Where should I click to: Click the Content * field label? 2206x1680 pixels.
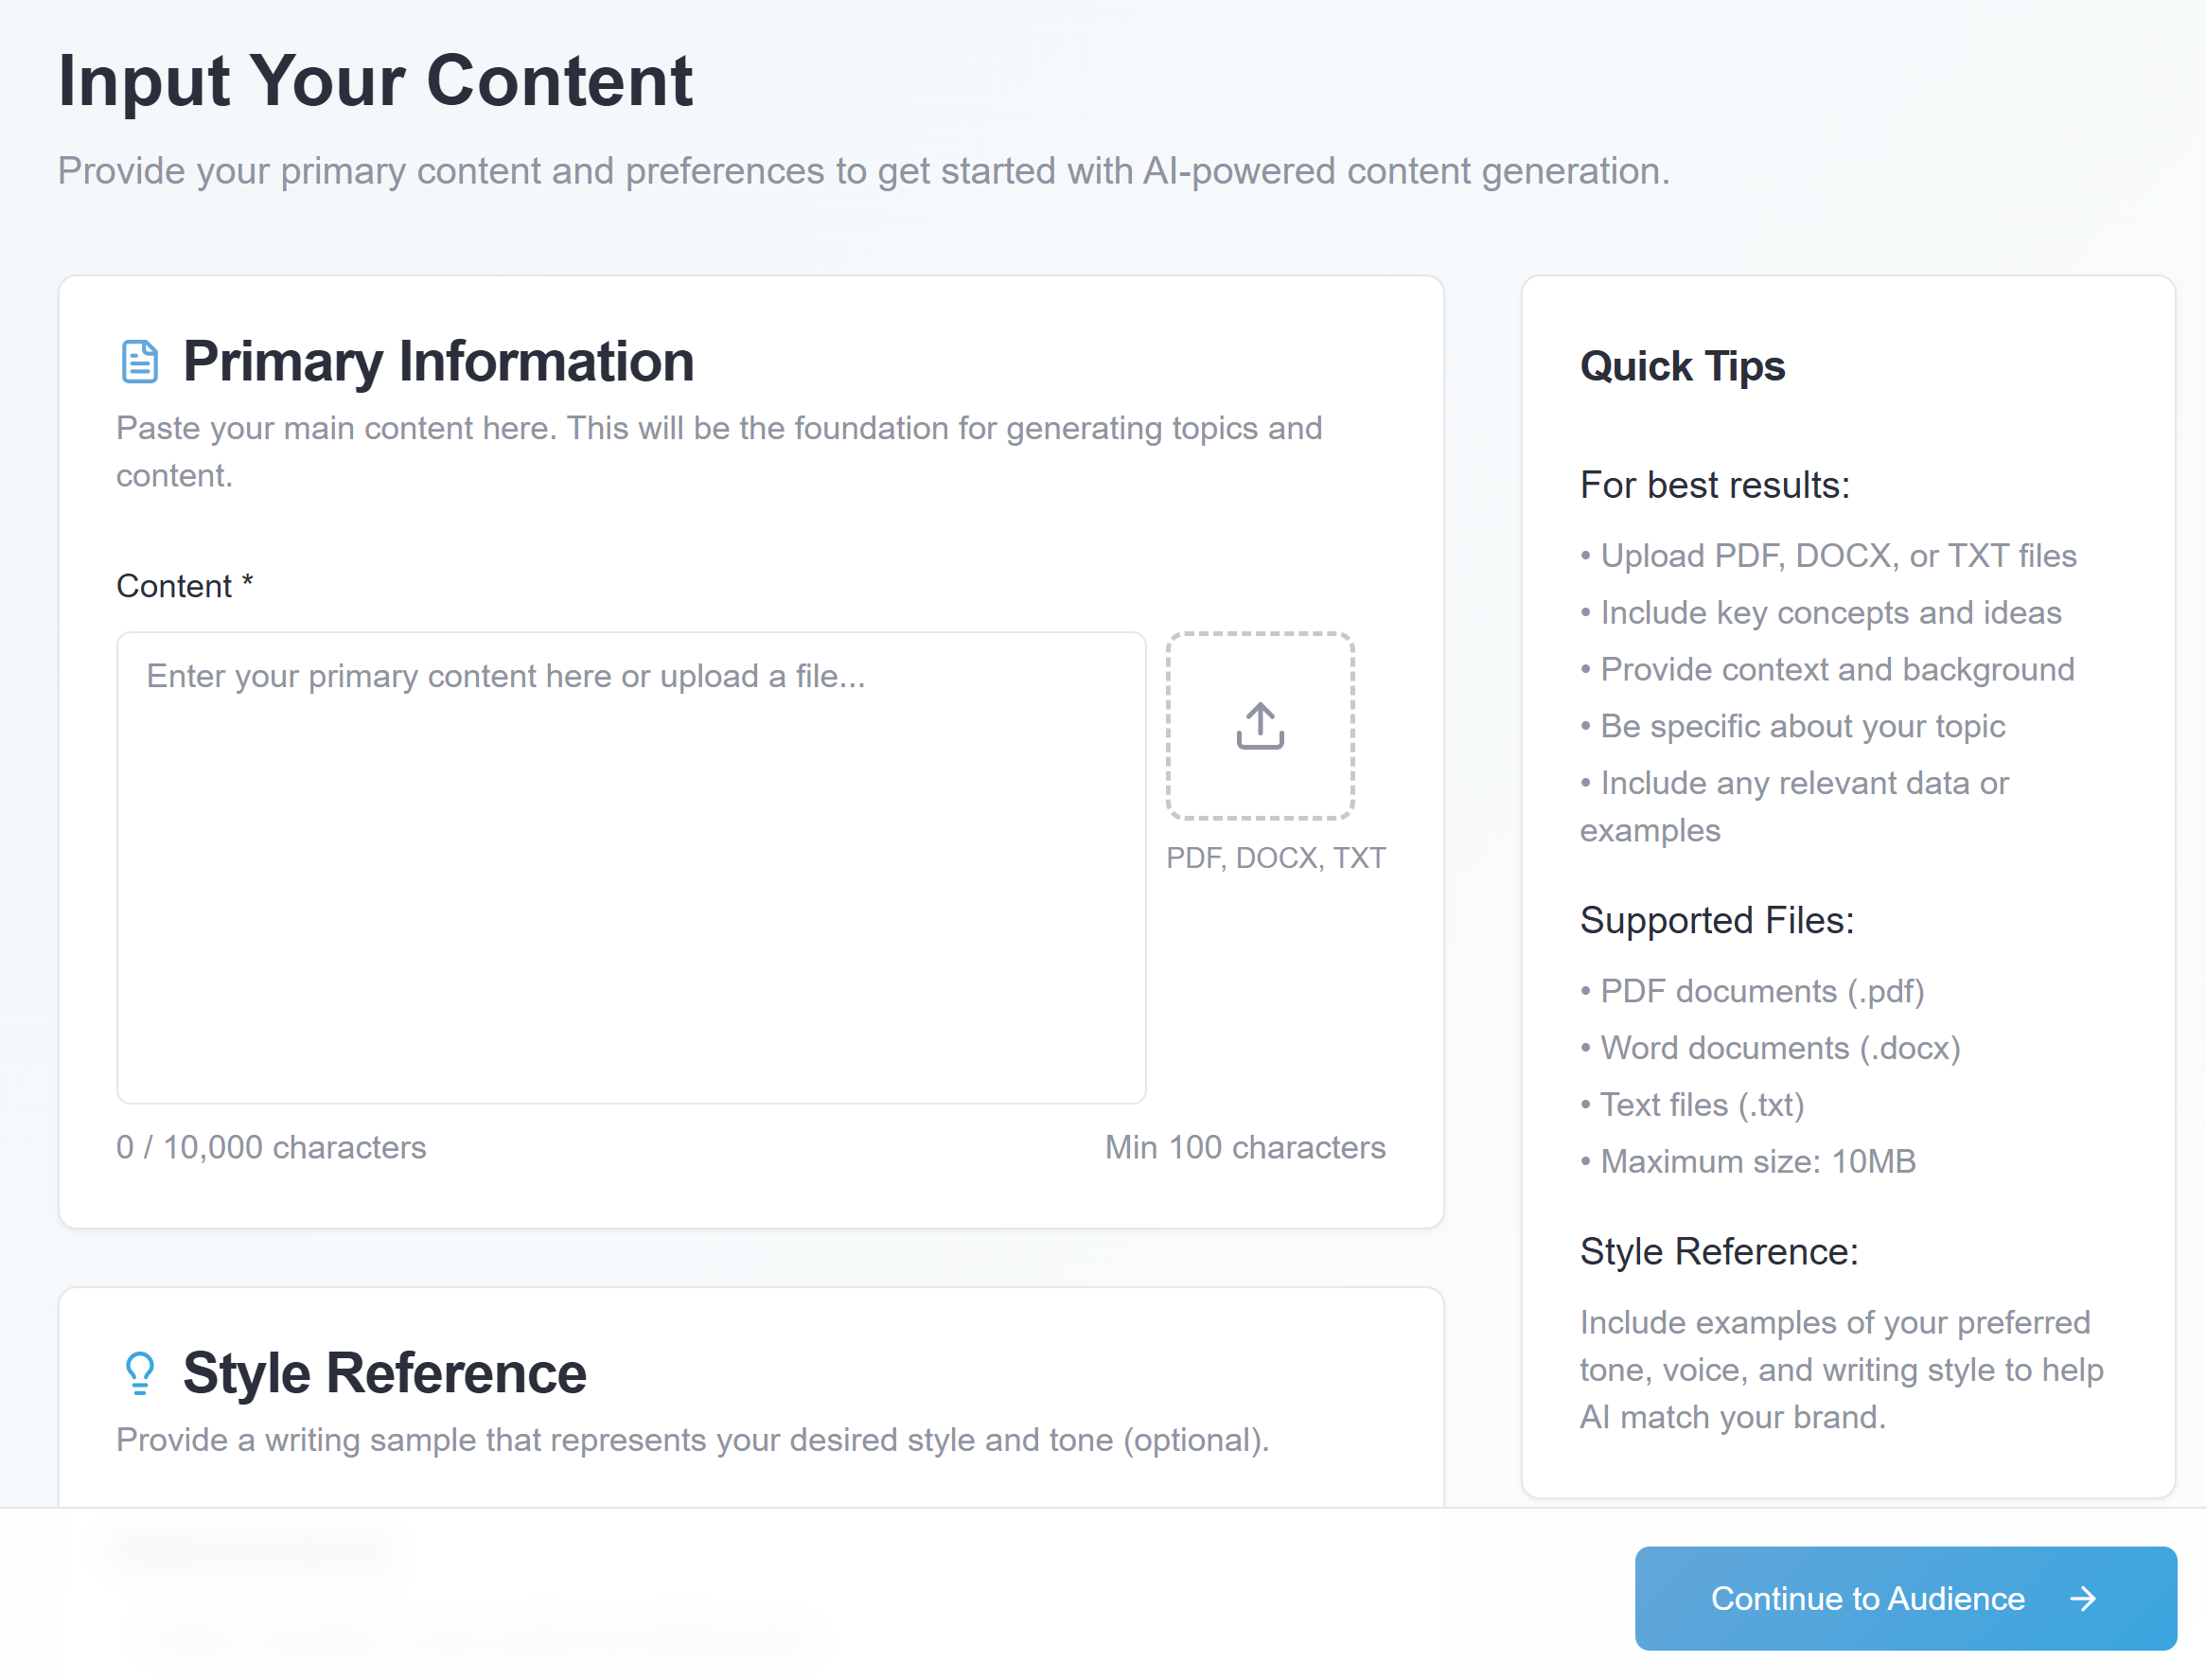(185, 586)
